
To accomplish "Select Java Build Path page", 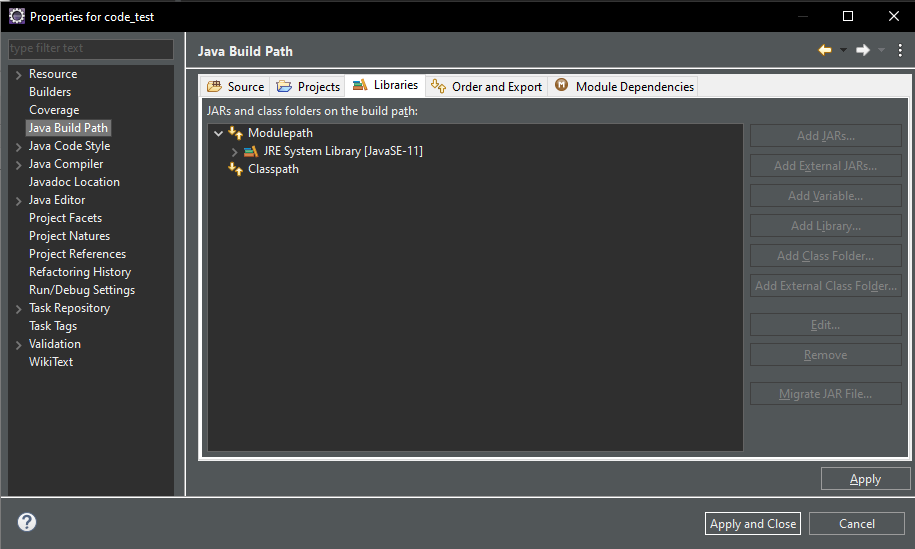I will [68, 128].
